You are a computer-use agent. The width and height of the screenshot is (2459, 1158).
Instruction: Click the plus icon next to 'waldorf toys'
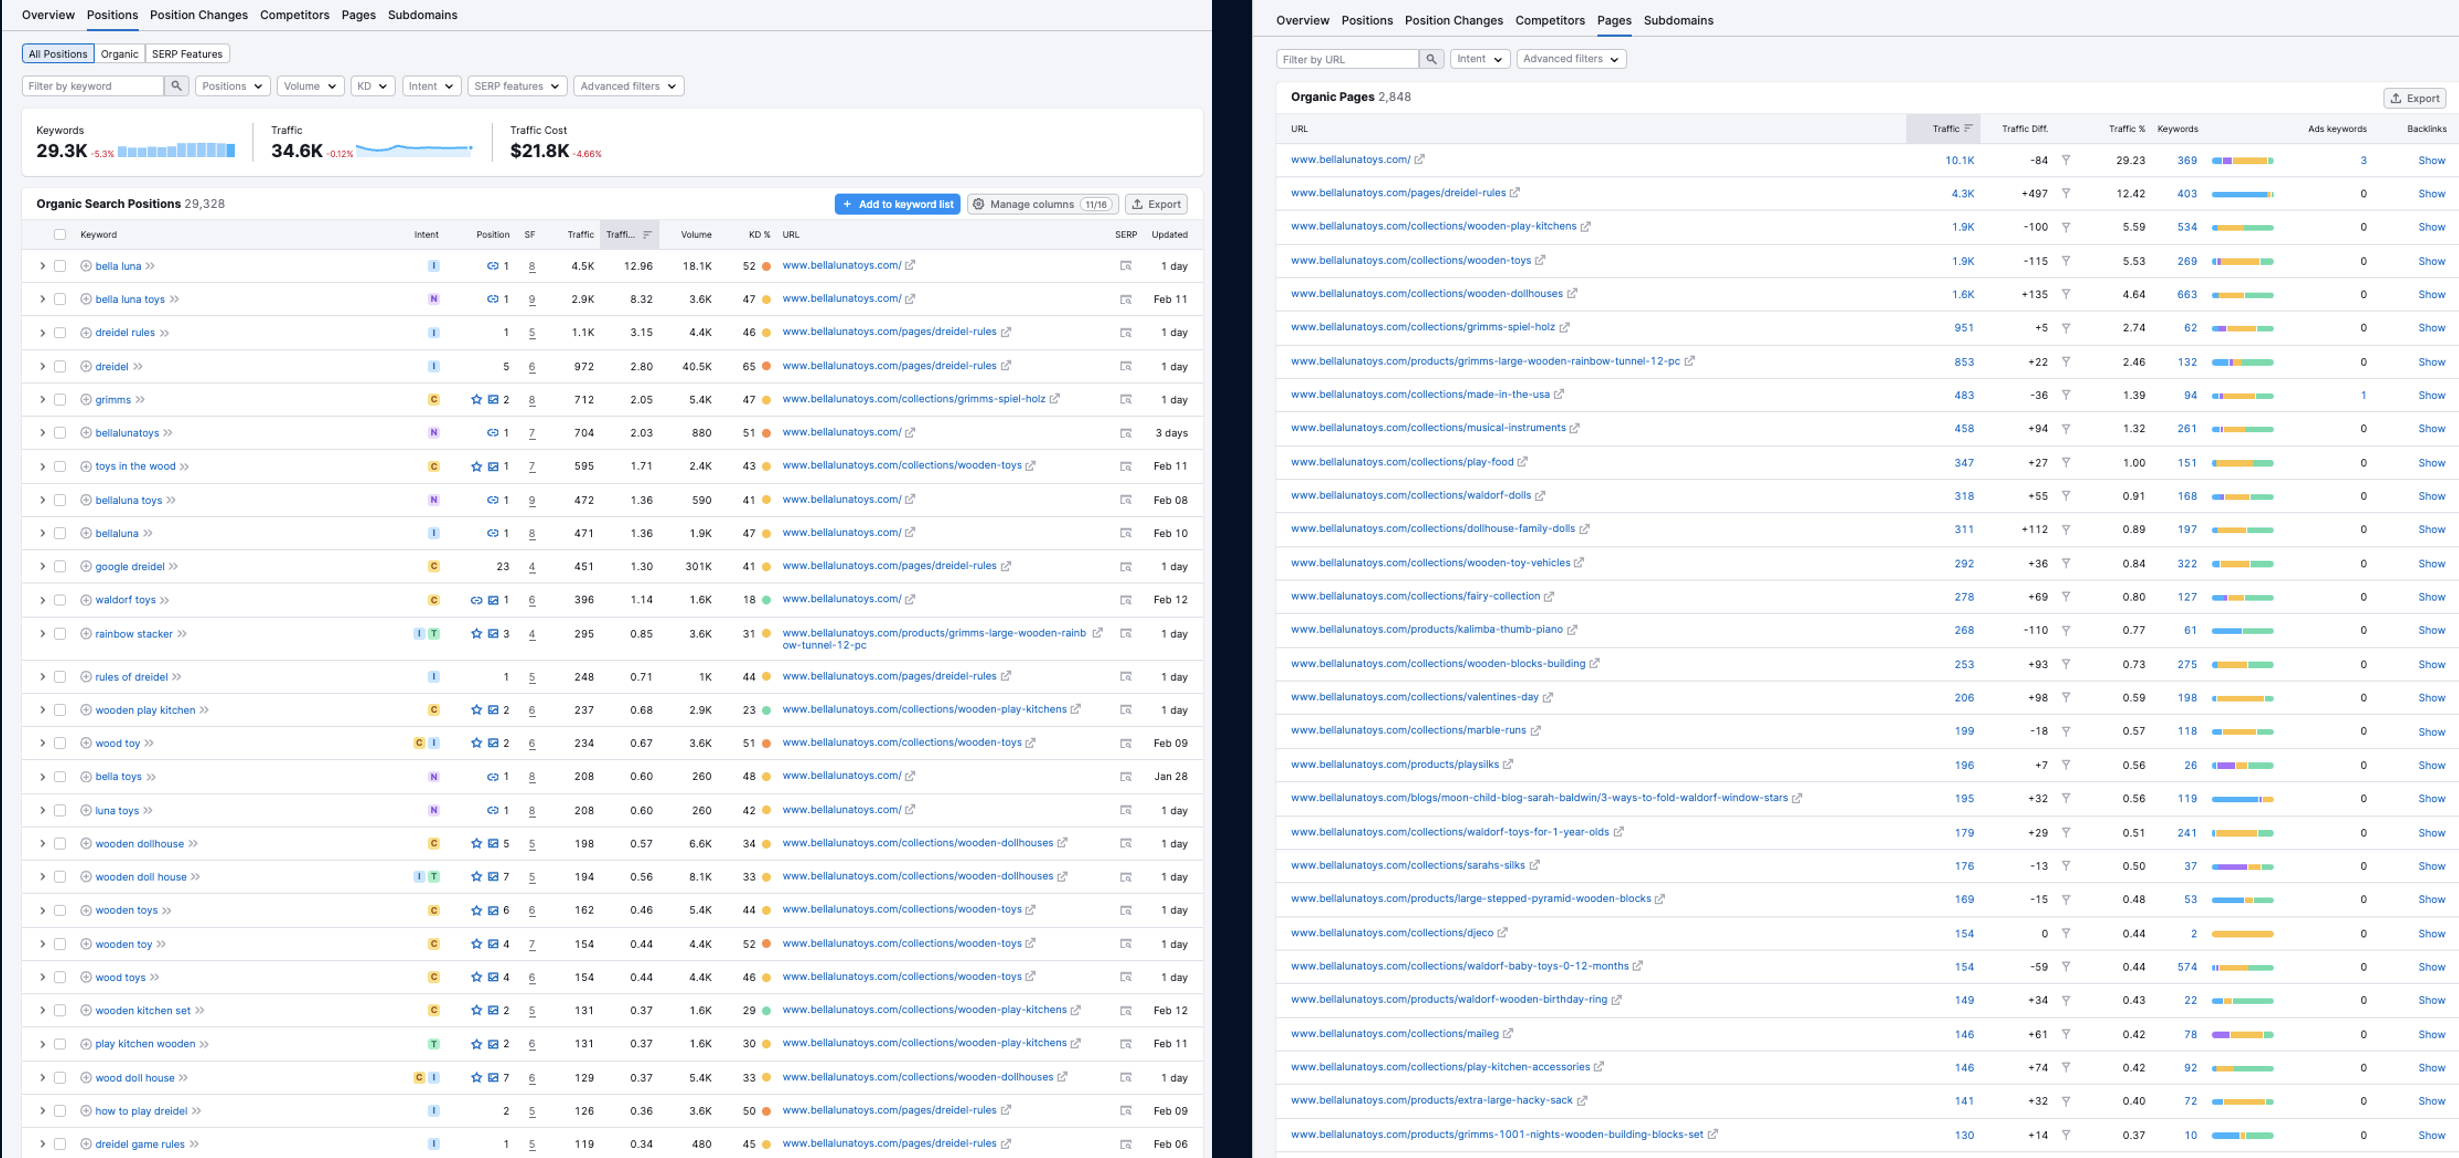[85, 599]
